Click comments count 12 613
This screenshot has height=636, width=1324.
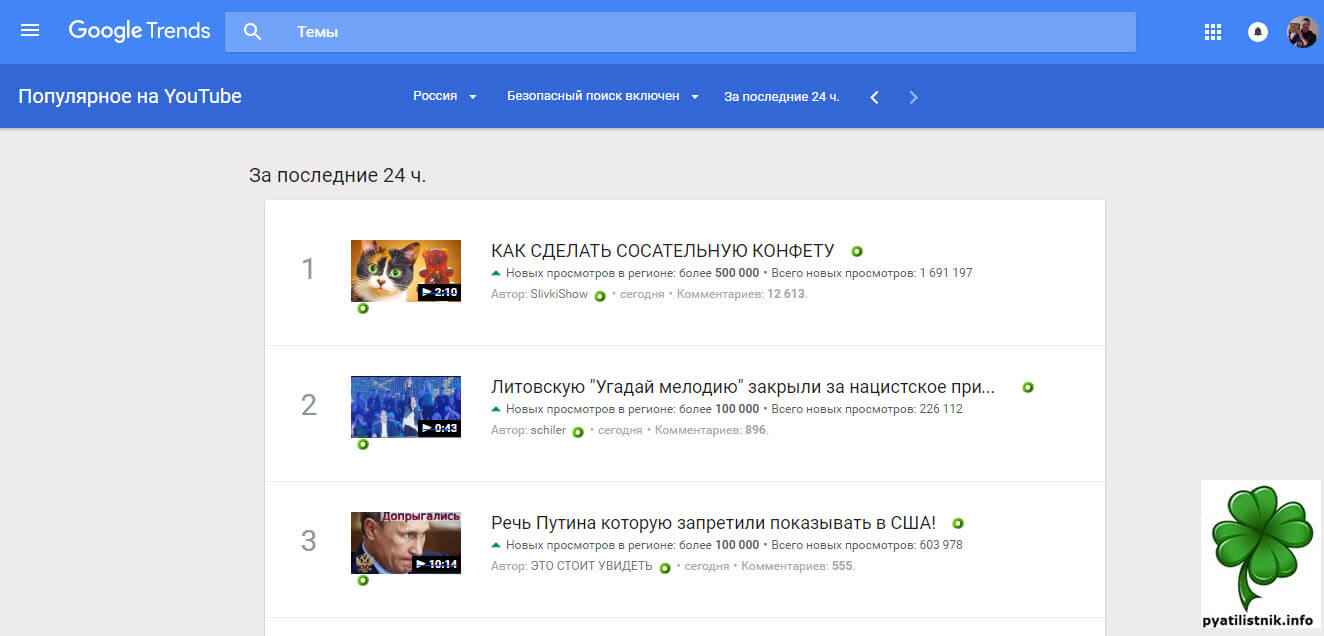click(786, 294)
